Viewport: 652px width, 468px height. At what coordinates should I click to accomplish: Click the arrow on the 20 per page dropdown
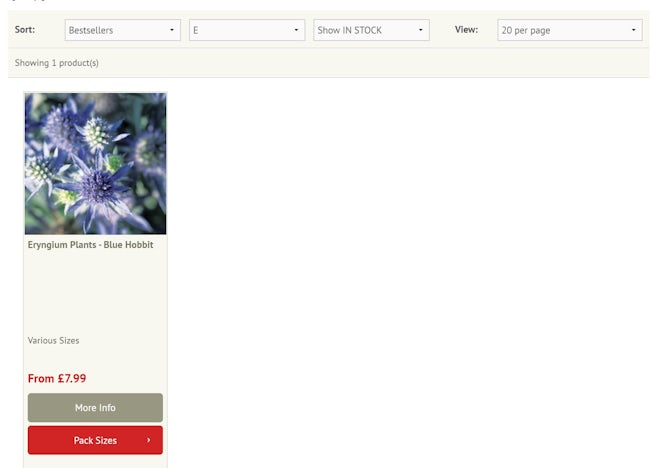634,30
